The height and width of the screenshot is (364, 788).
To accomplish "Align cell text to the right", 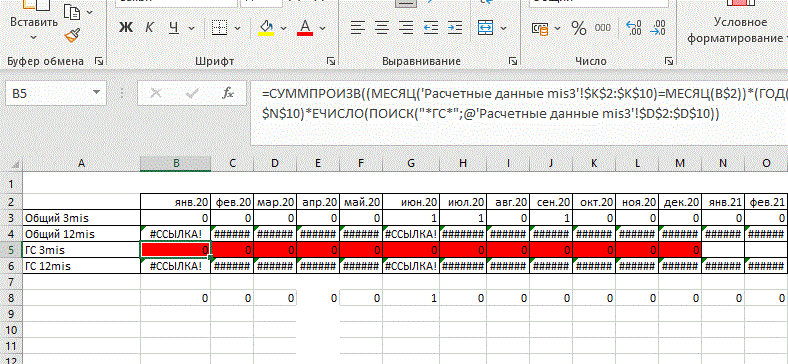I will coord(407,27).
